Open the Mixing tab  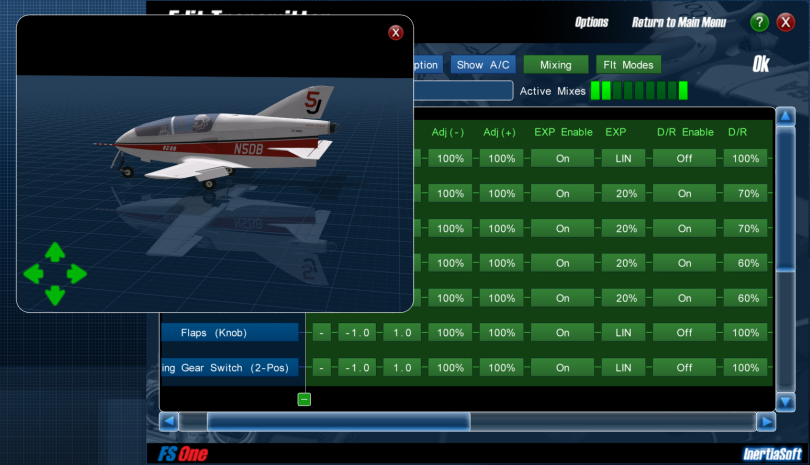click(556, 65)
